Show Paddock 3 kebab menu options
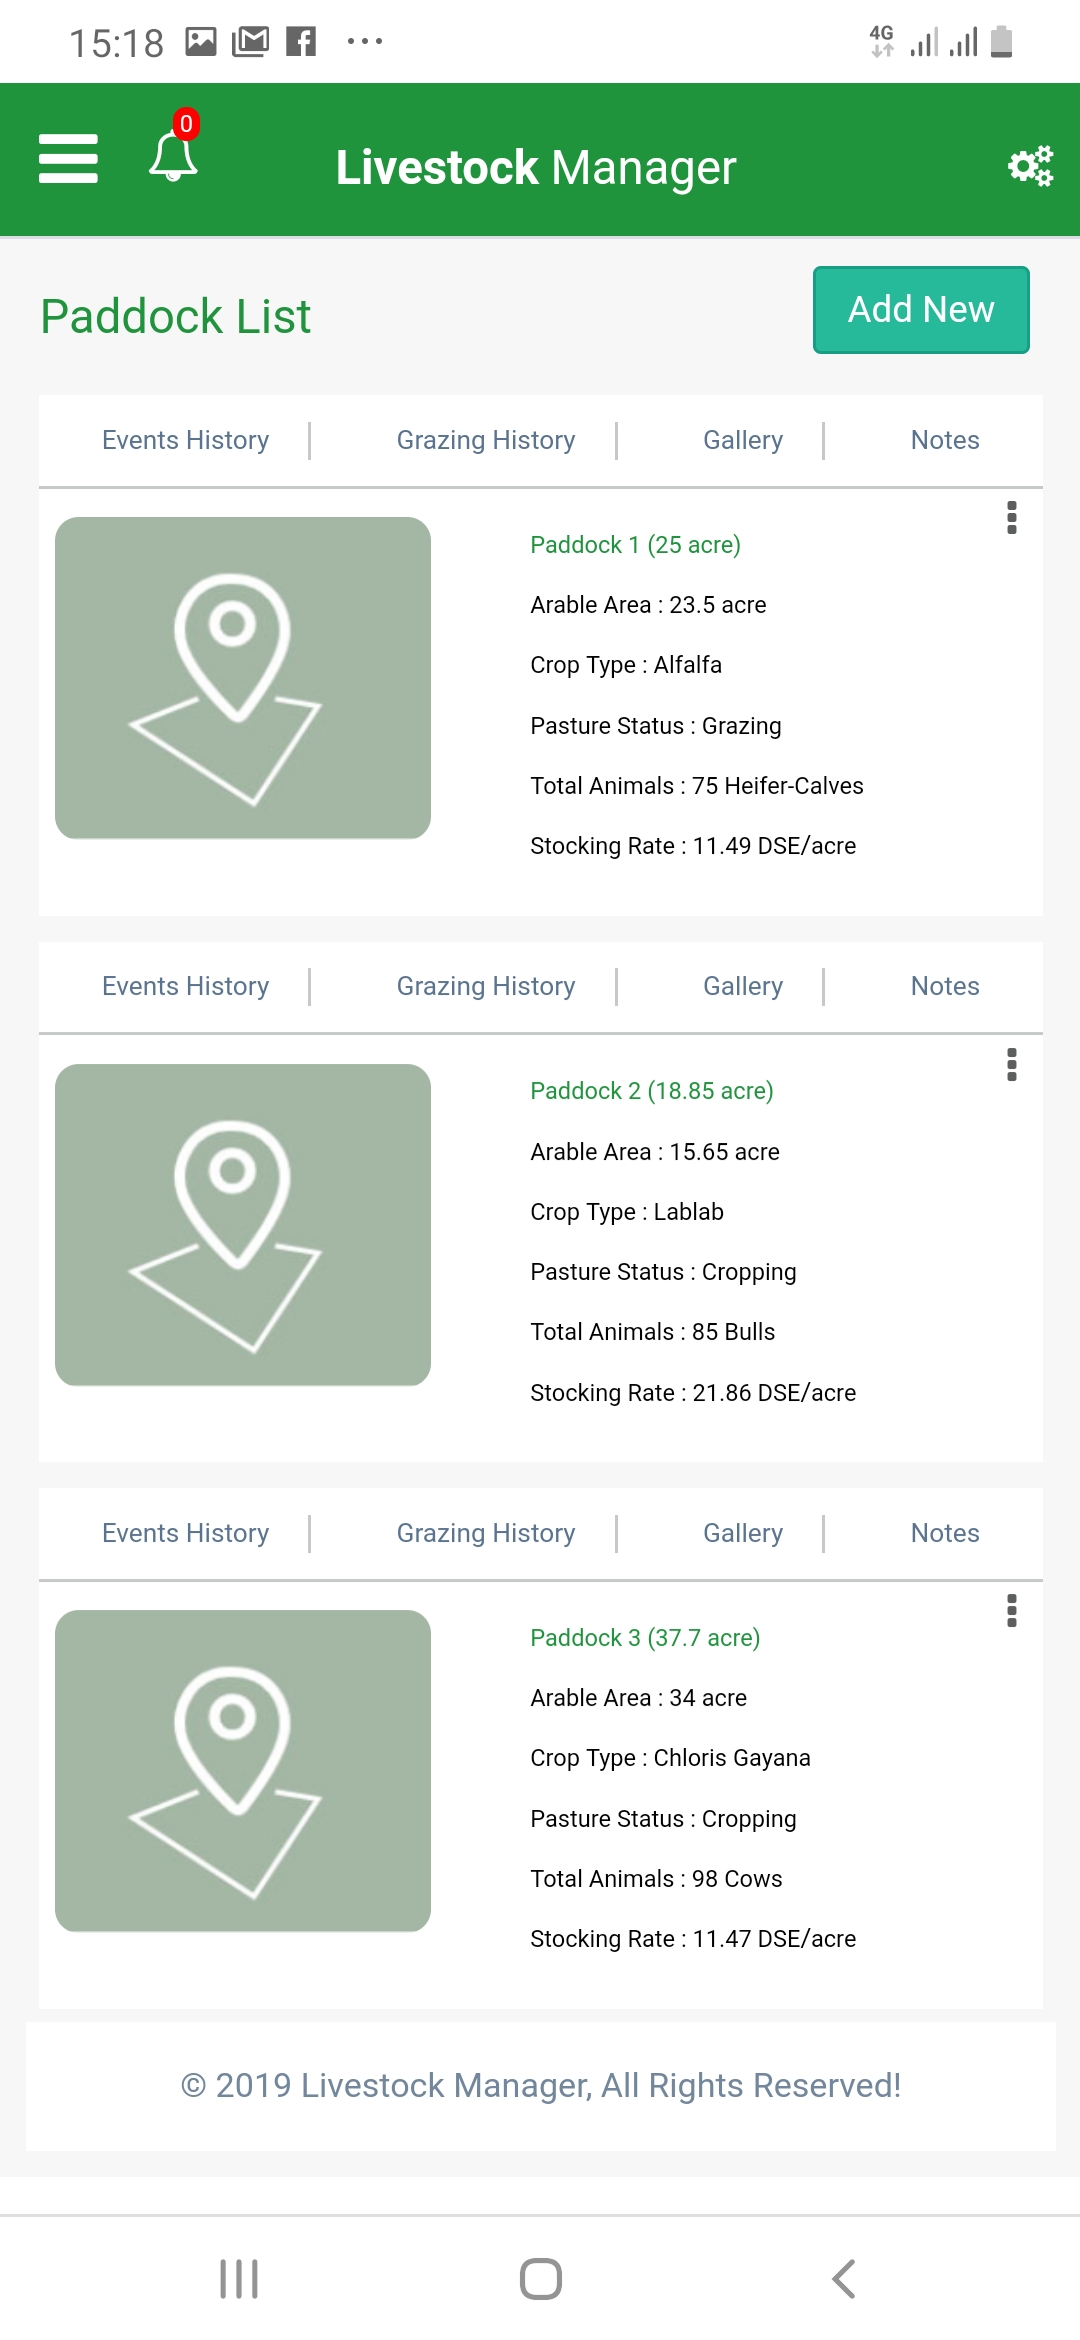The width and height of the screenshot is (1080, 2340). [1011, 1611]
